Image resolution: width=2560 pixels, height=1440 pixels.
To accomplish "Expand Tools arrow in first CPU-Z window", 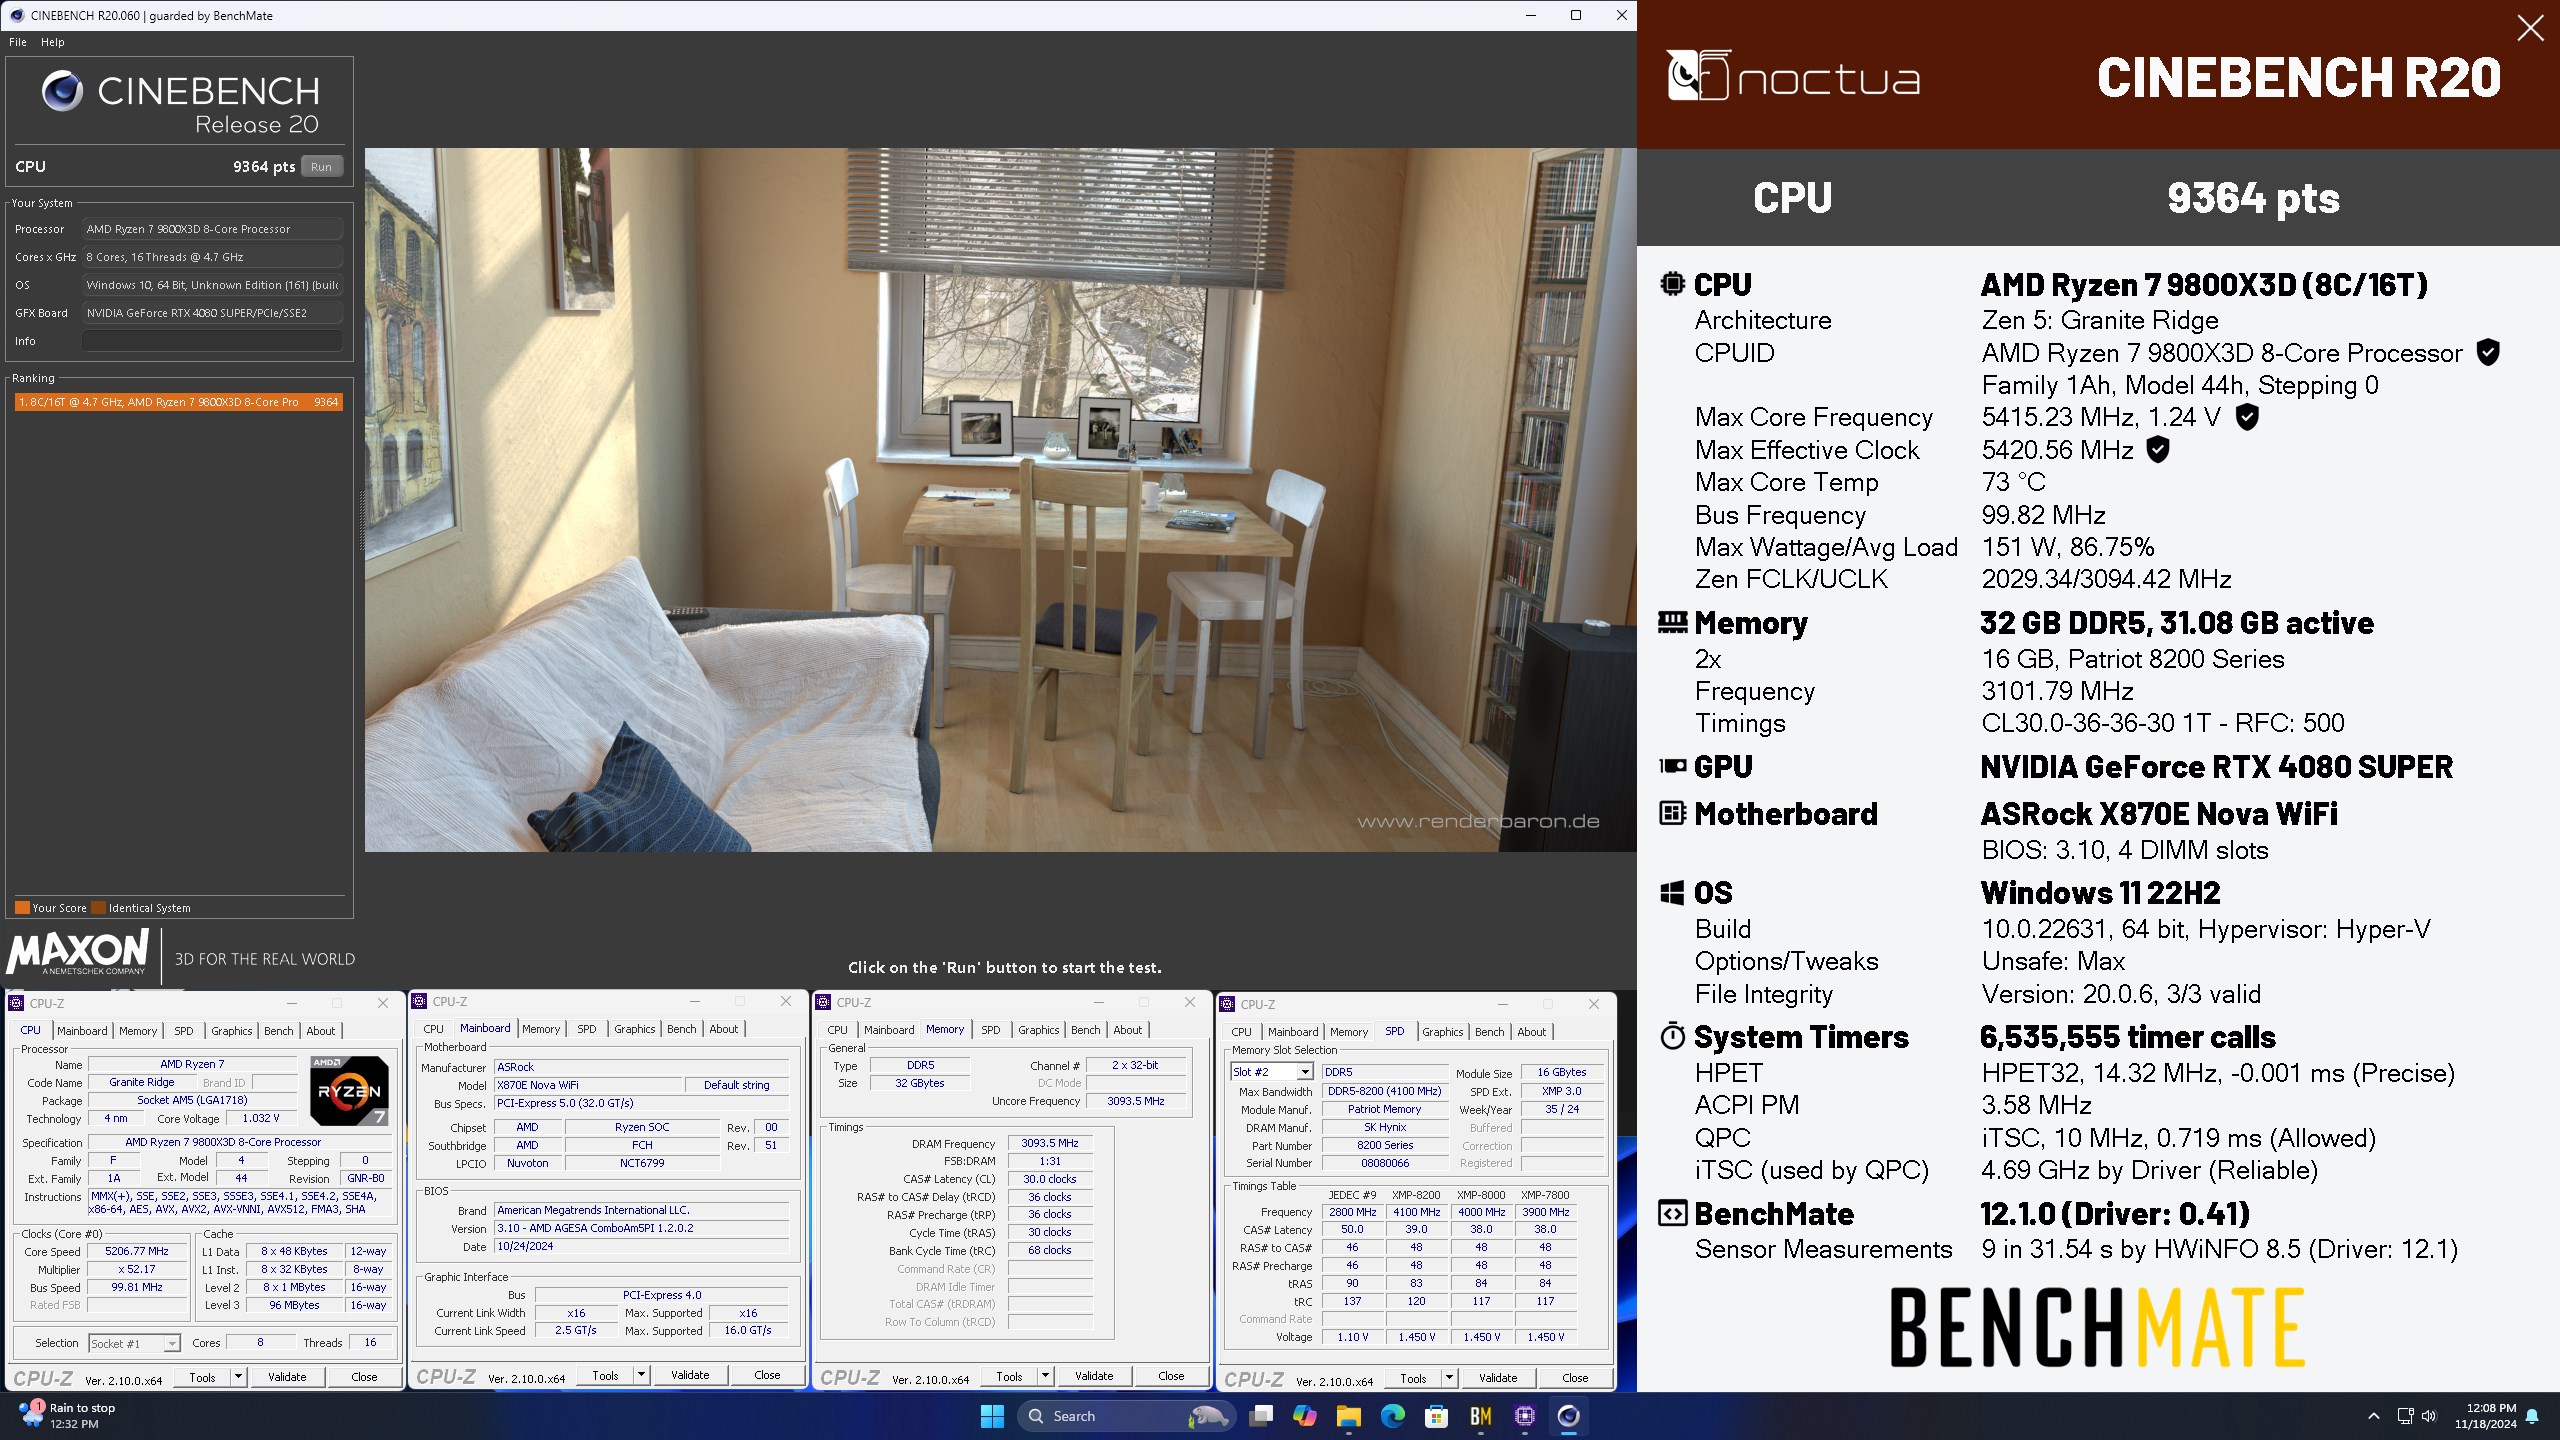I will pos(238,1377).
